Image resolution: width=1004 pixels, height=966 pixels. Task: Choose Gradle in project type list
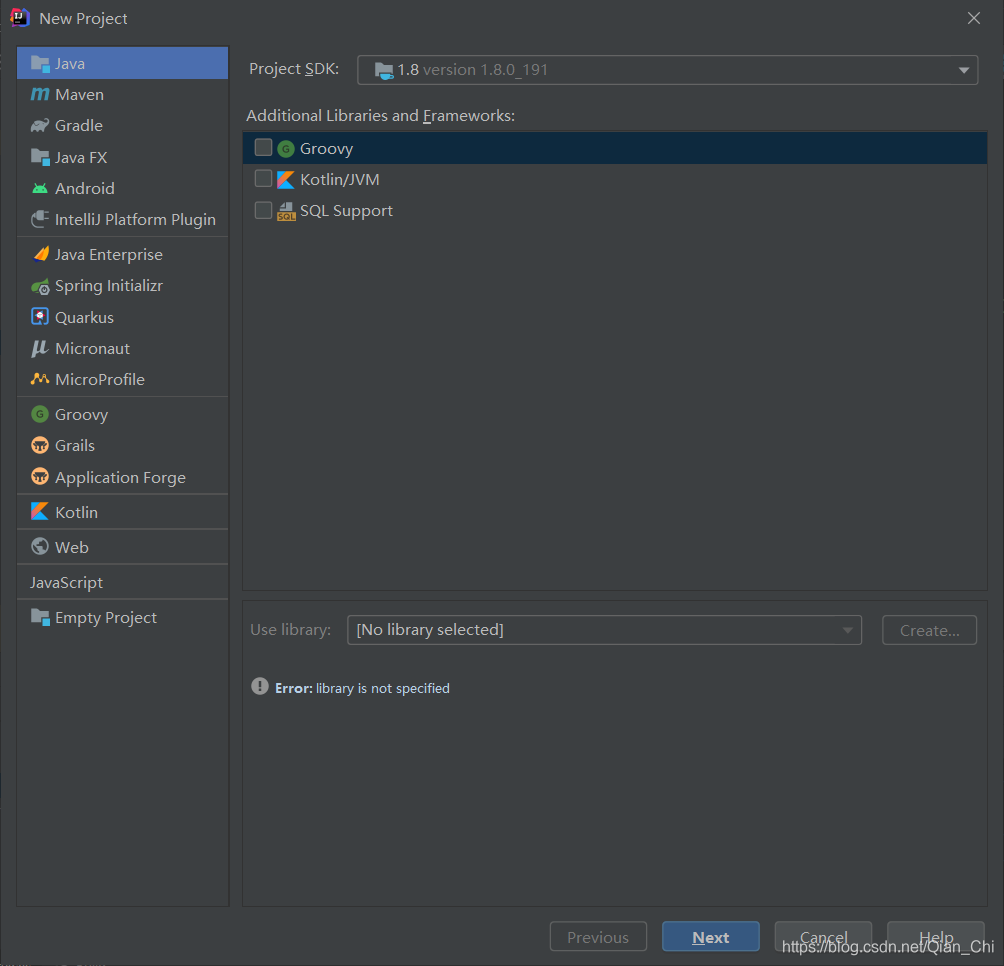(122, 125)
